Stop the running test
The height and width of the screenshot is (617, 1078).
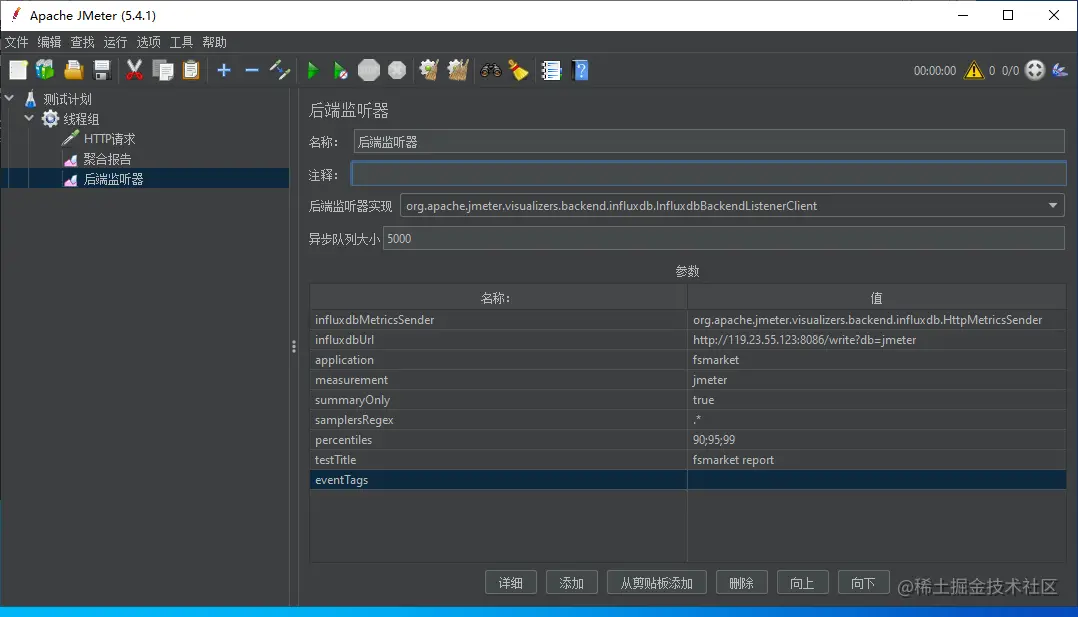[368, 70]
